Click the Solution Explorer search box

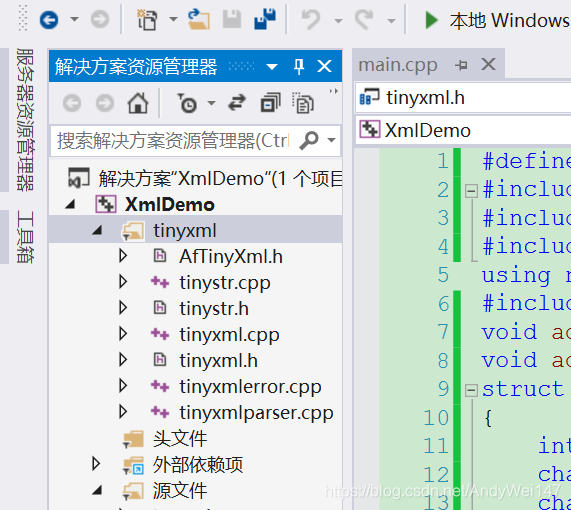pyautogui.click(x=195, y=141)
